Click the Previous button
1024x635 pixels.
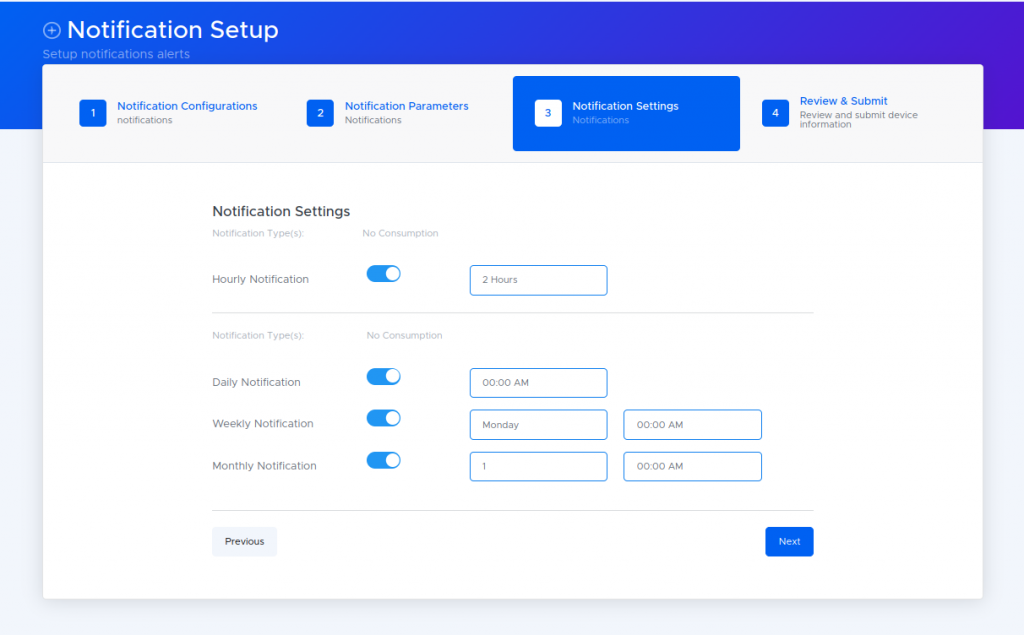(x=244, y=541)
